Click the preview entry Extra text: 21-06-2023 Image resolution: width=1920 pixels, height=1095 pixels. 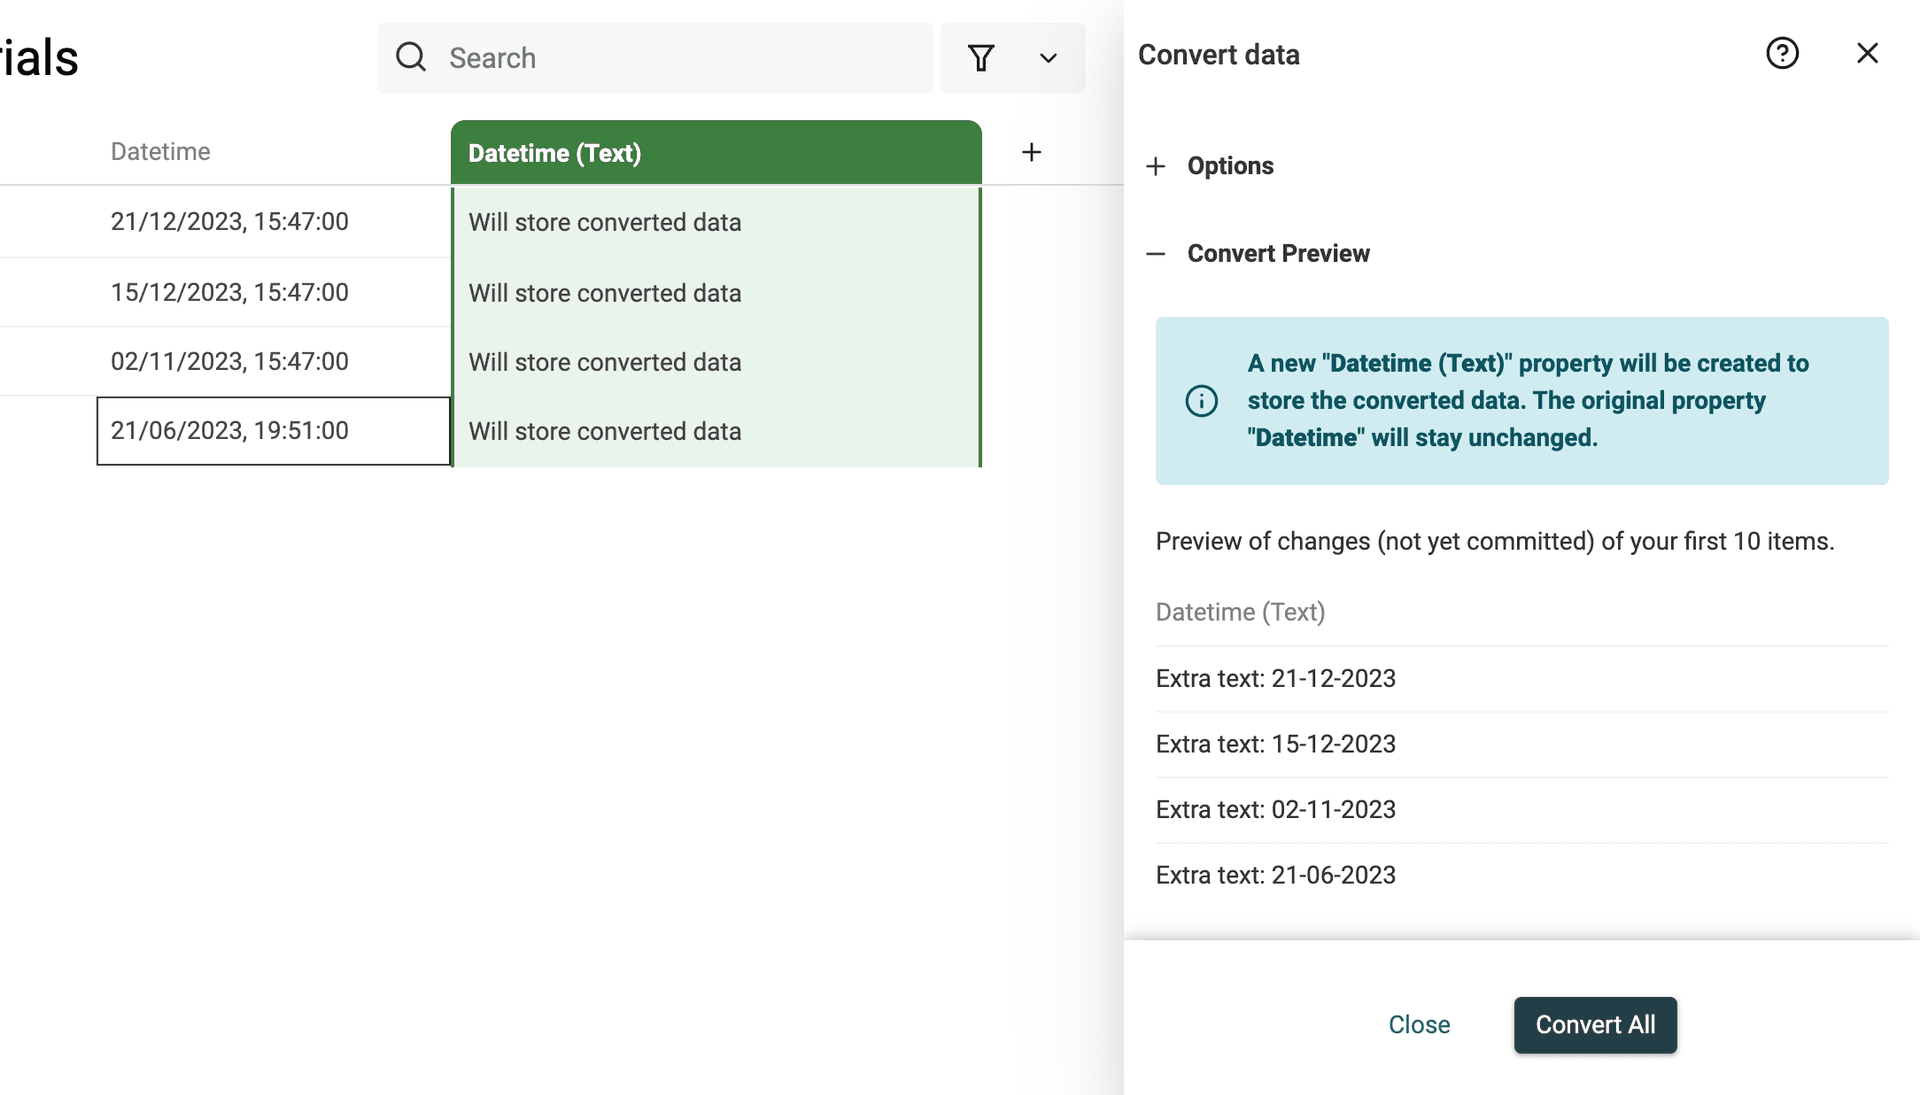coord(1275,874)
